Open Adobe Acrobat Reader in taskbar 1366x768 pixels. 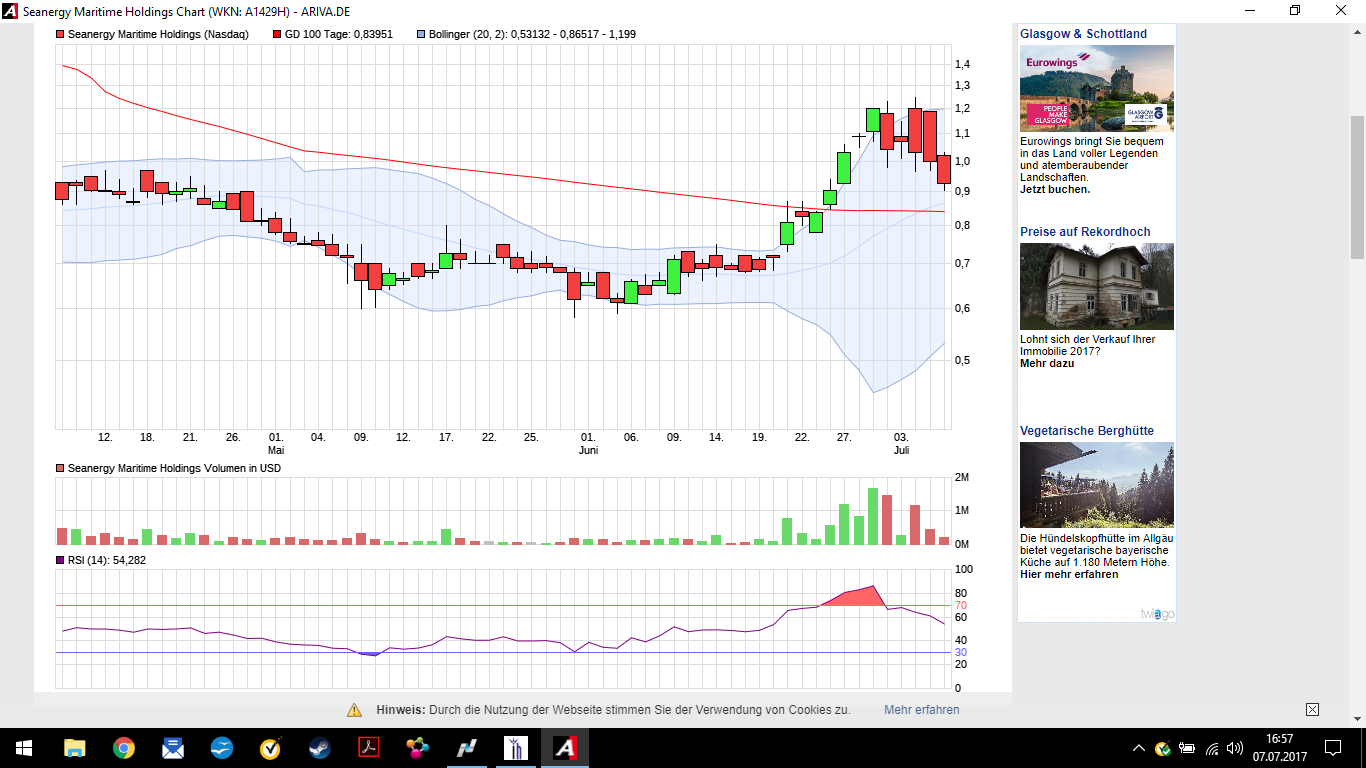(x=368, y=748)
